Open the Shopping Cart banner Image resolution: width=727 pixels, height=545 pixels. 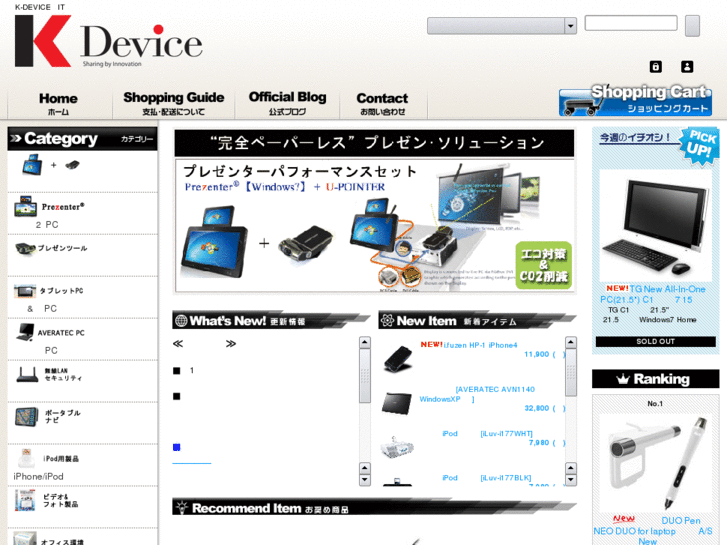(x=635, y=100)
